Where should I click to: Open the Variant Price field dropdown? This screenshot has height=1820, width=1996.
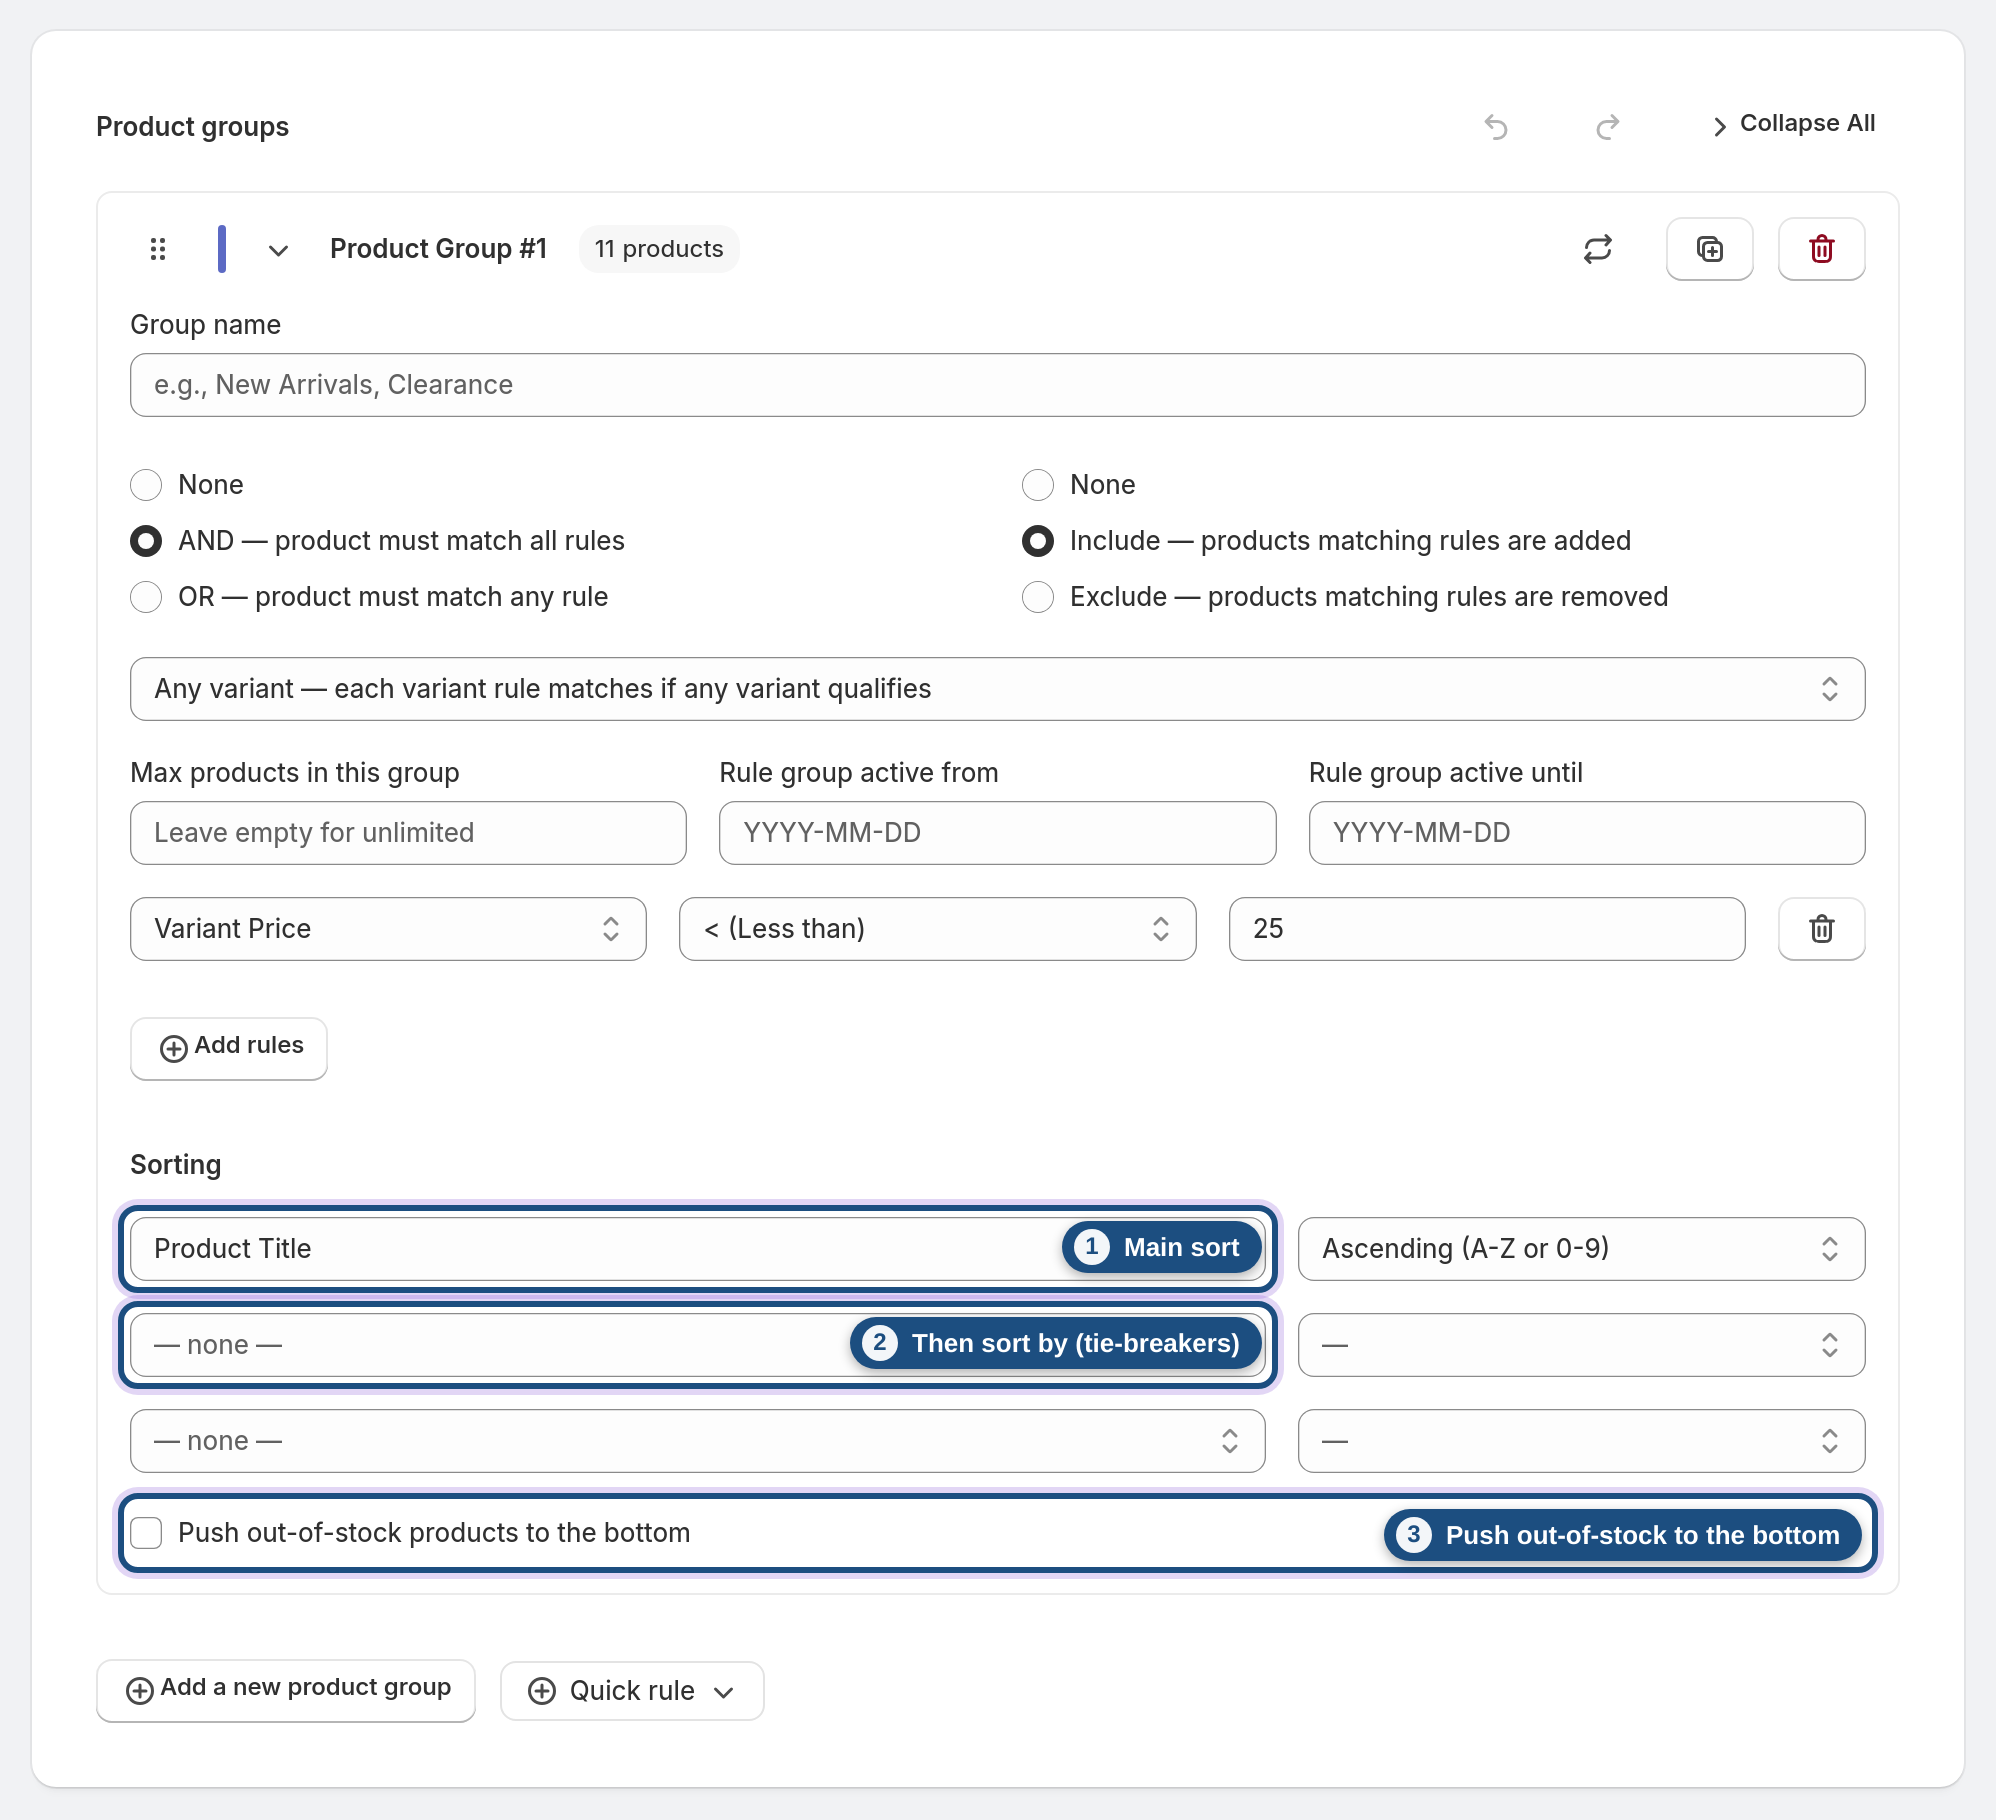pos(388,929)
